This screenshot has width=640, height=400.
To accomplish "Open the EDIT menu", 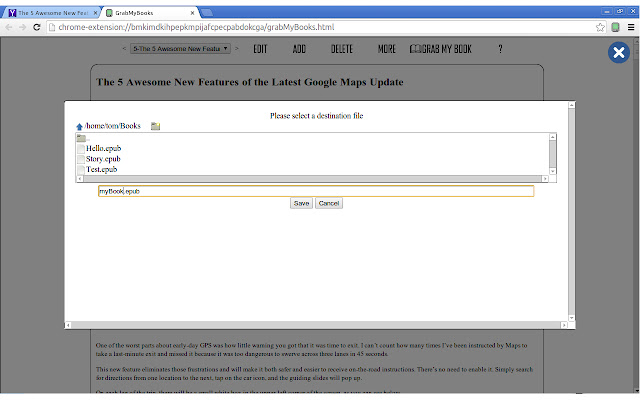I will 260,49.
